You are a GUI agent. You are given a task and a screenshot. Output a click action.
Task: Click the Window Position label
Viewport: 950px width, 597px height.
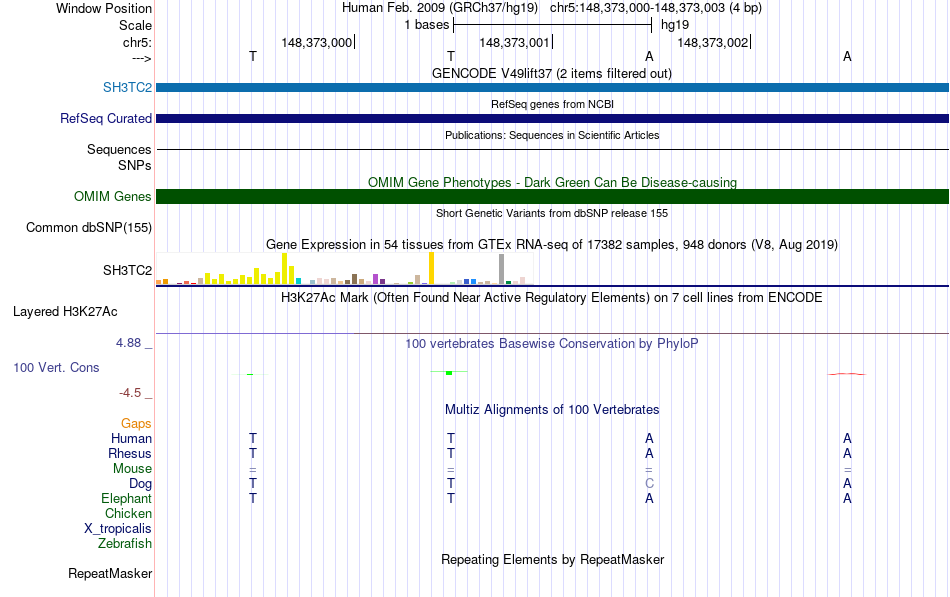tap(104, 8)
